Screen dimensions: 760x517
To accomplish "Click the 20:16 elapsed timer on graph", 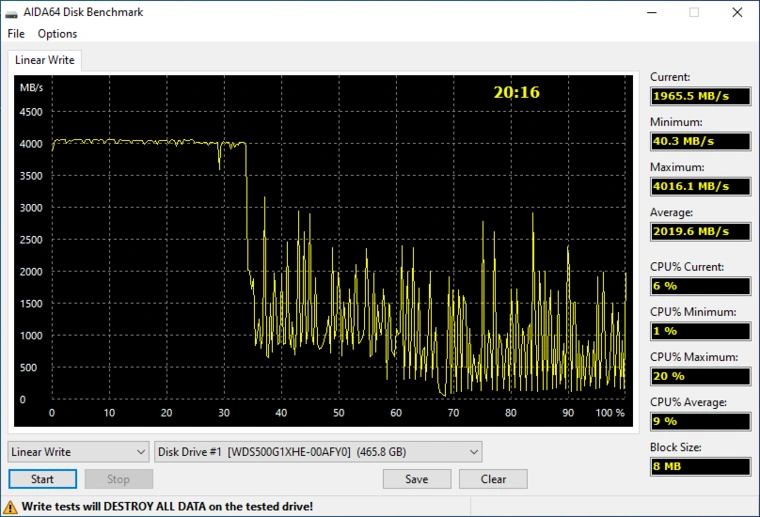I will pos(516,92).
